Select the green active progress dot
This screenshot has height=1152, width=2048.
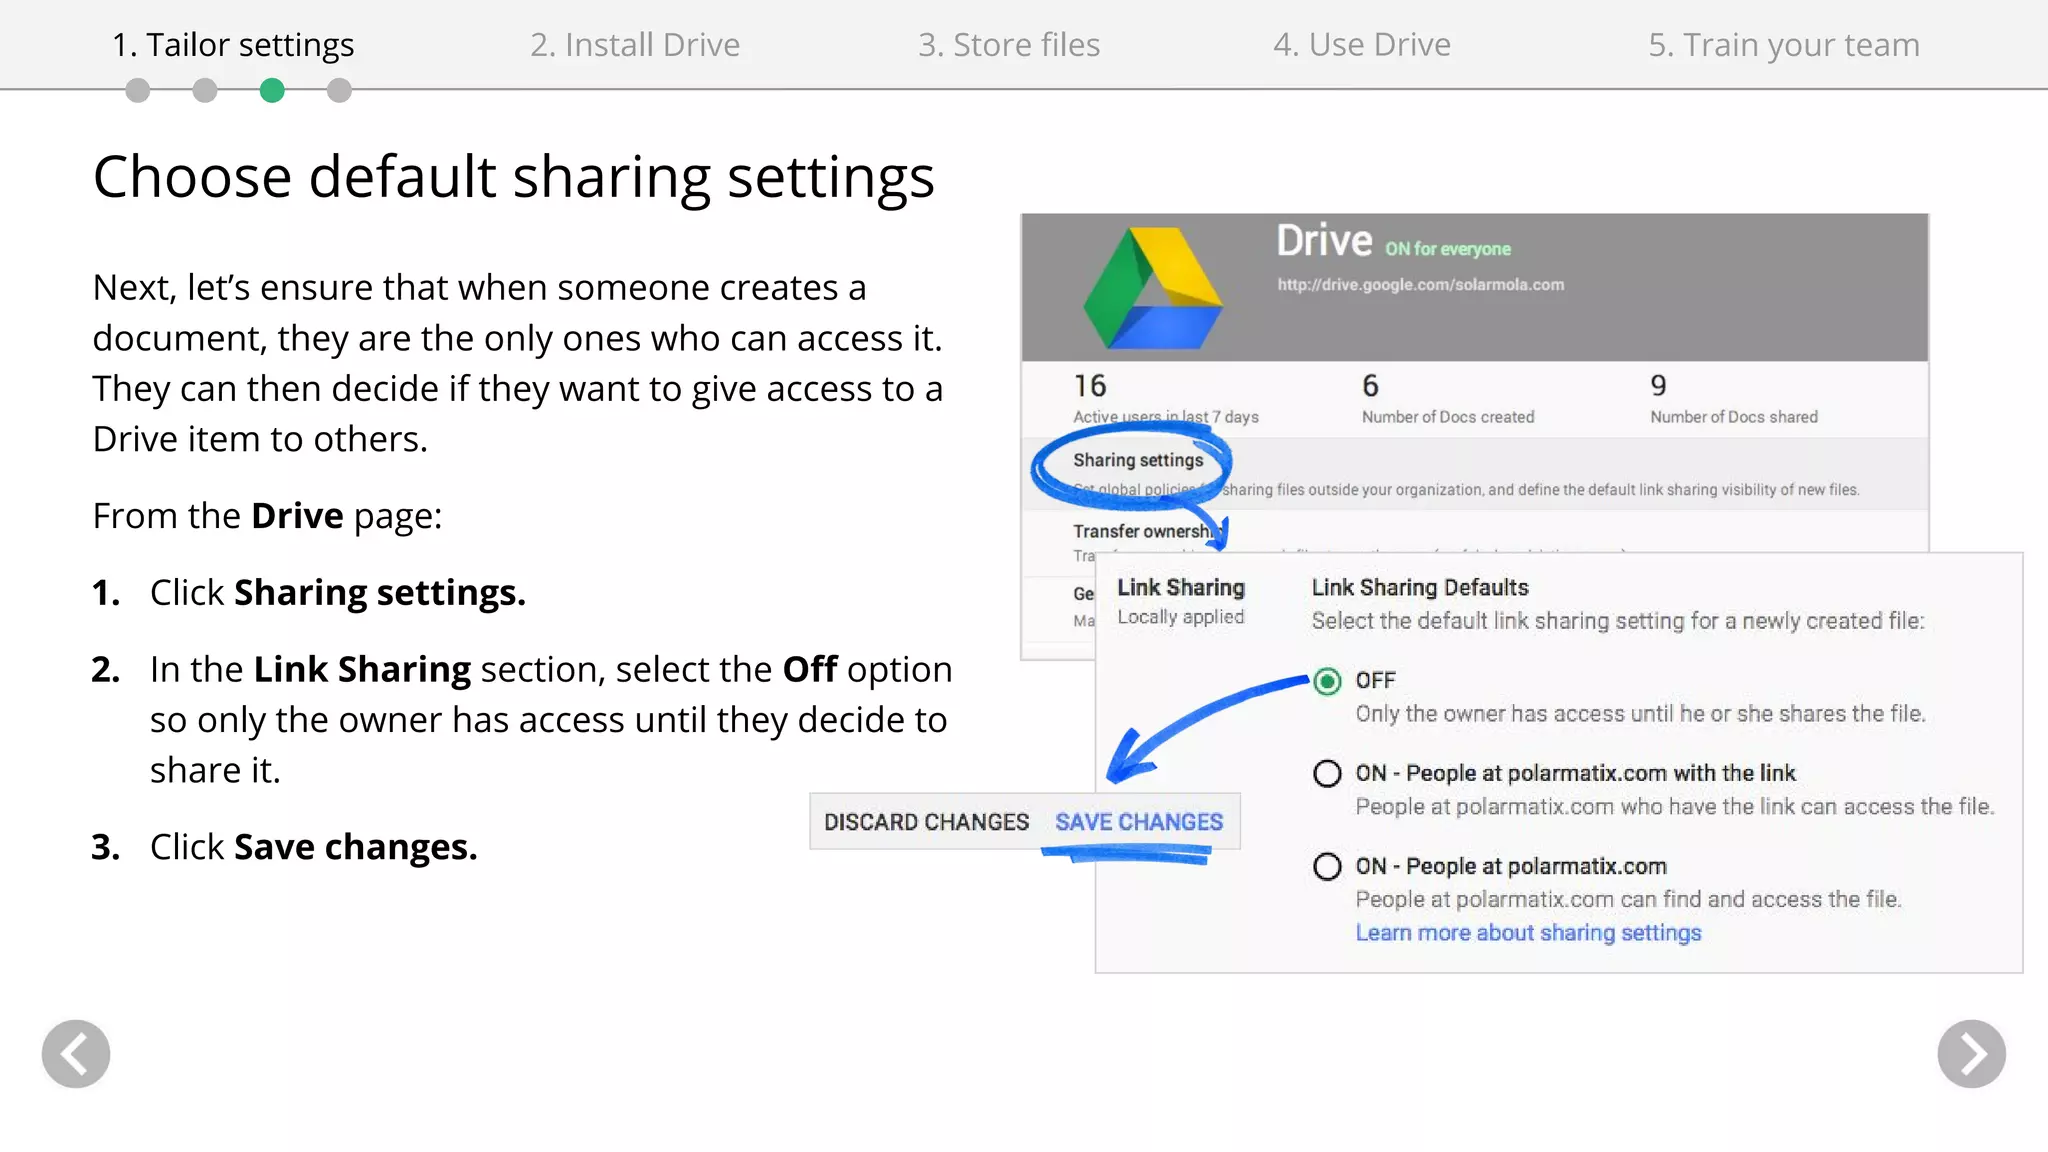tap(272, 91)
